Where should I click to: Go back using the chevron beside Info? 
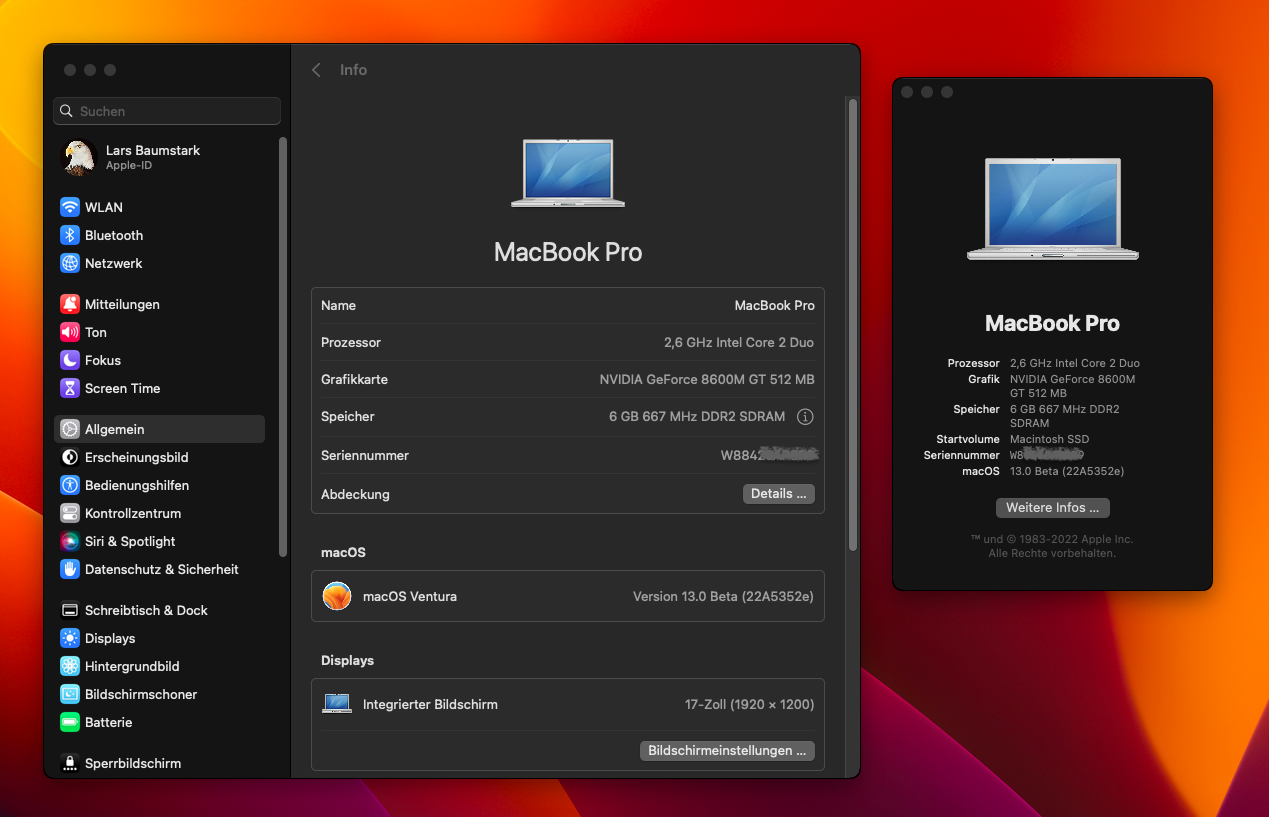316,70
